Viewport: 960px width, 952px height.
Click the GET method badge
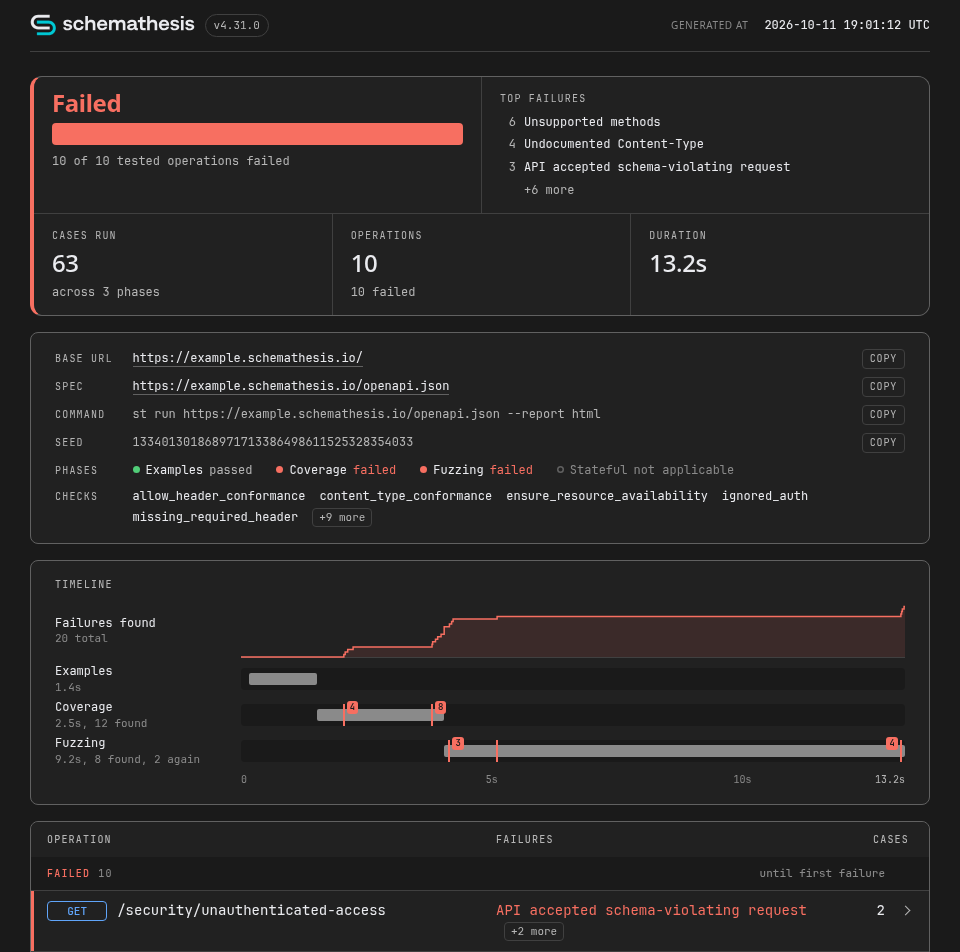point(77,911)
